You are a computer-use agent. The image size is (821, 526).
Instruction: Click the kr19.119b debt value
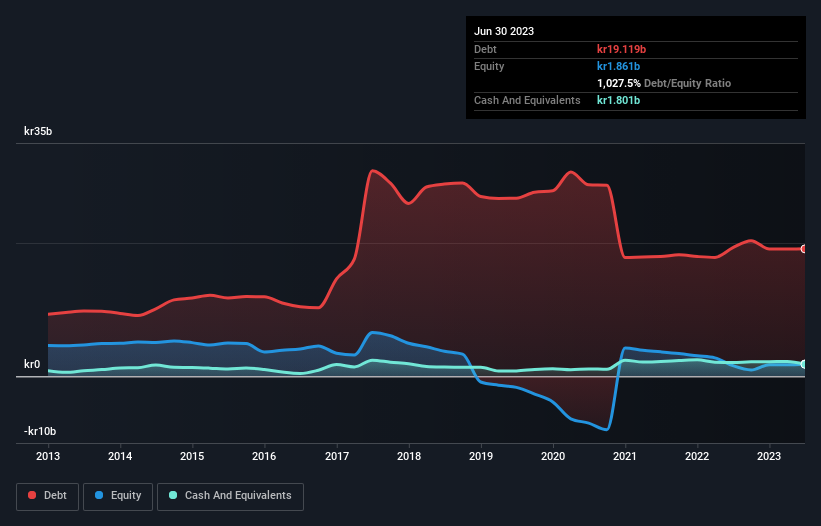click(622, 49)
